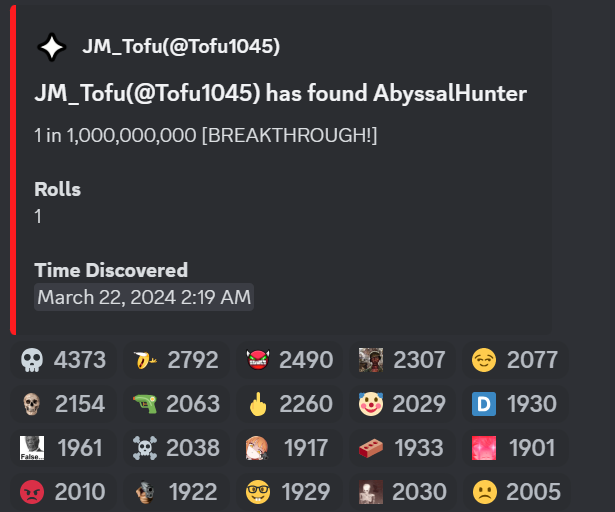Open the JM_Tofu(@Tofu1045) author name

tap(180, 46)
